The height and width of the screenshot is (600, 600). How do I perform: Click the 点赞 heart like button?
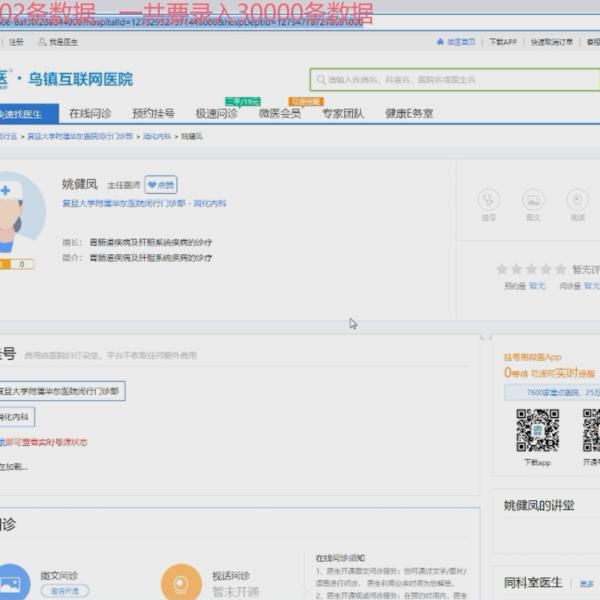point(160,185)
